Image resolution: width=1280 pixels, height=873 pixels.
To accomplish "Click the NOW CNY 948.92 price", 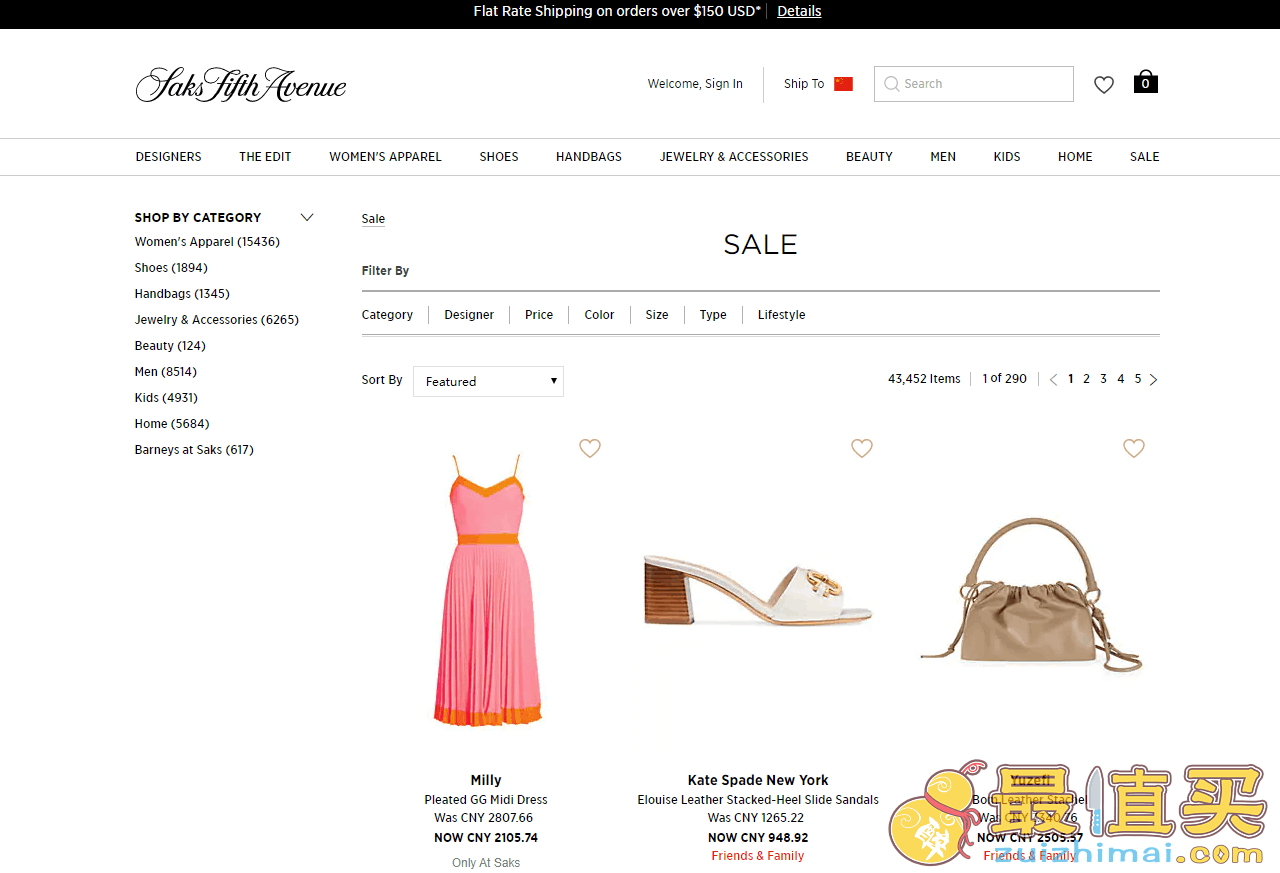I will pos(758,838).
